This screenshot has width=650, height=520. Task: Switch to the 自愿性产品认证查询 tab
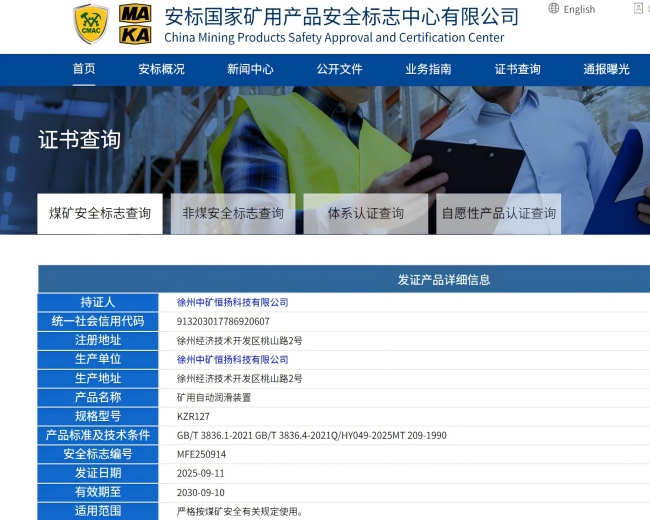[x=498, y=213]
